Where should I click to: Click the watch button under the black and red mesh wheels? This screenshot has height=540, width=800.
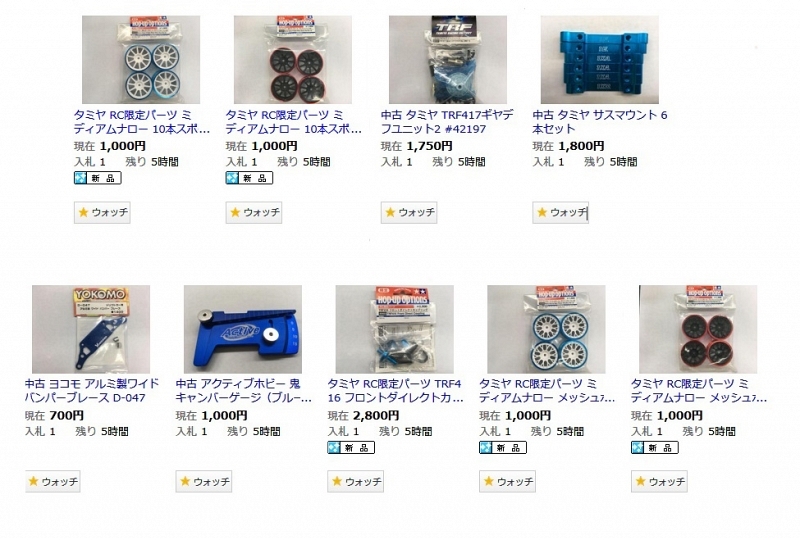click(659, 481)
